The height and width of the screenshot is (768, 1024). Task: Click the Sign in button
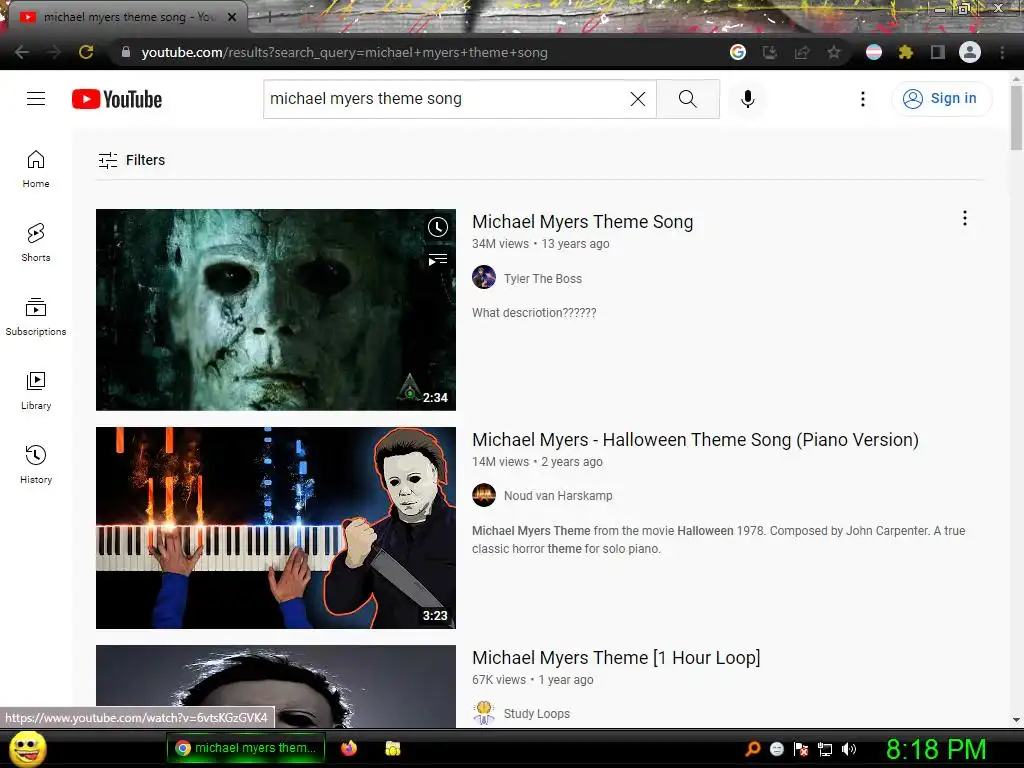pyautogui.click(x=941, y=99)
